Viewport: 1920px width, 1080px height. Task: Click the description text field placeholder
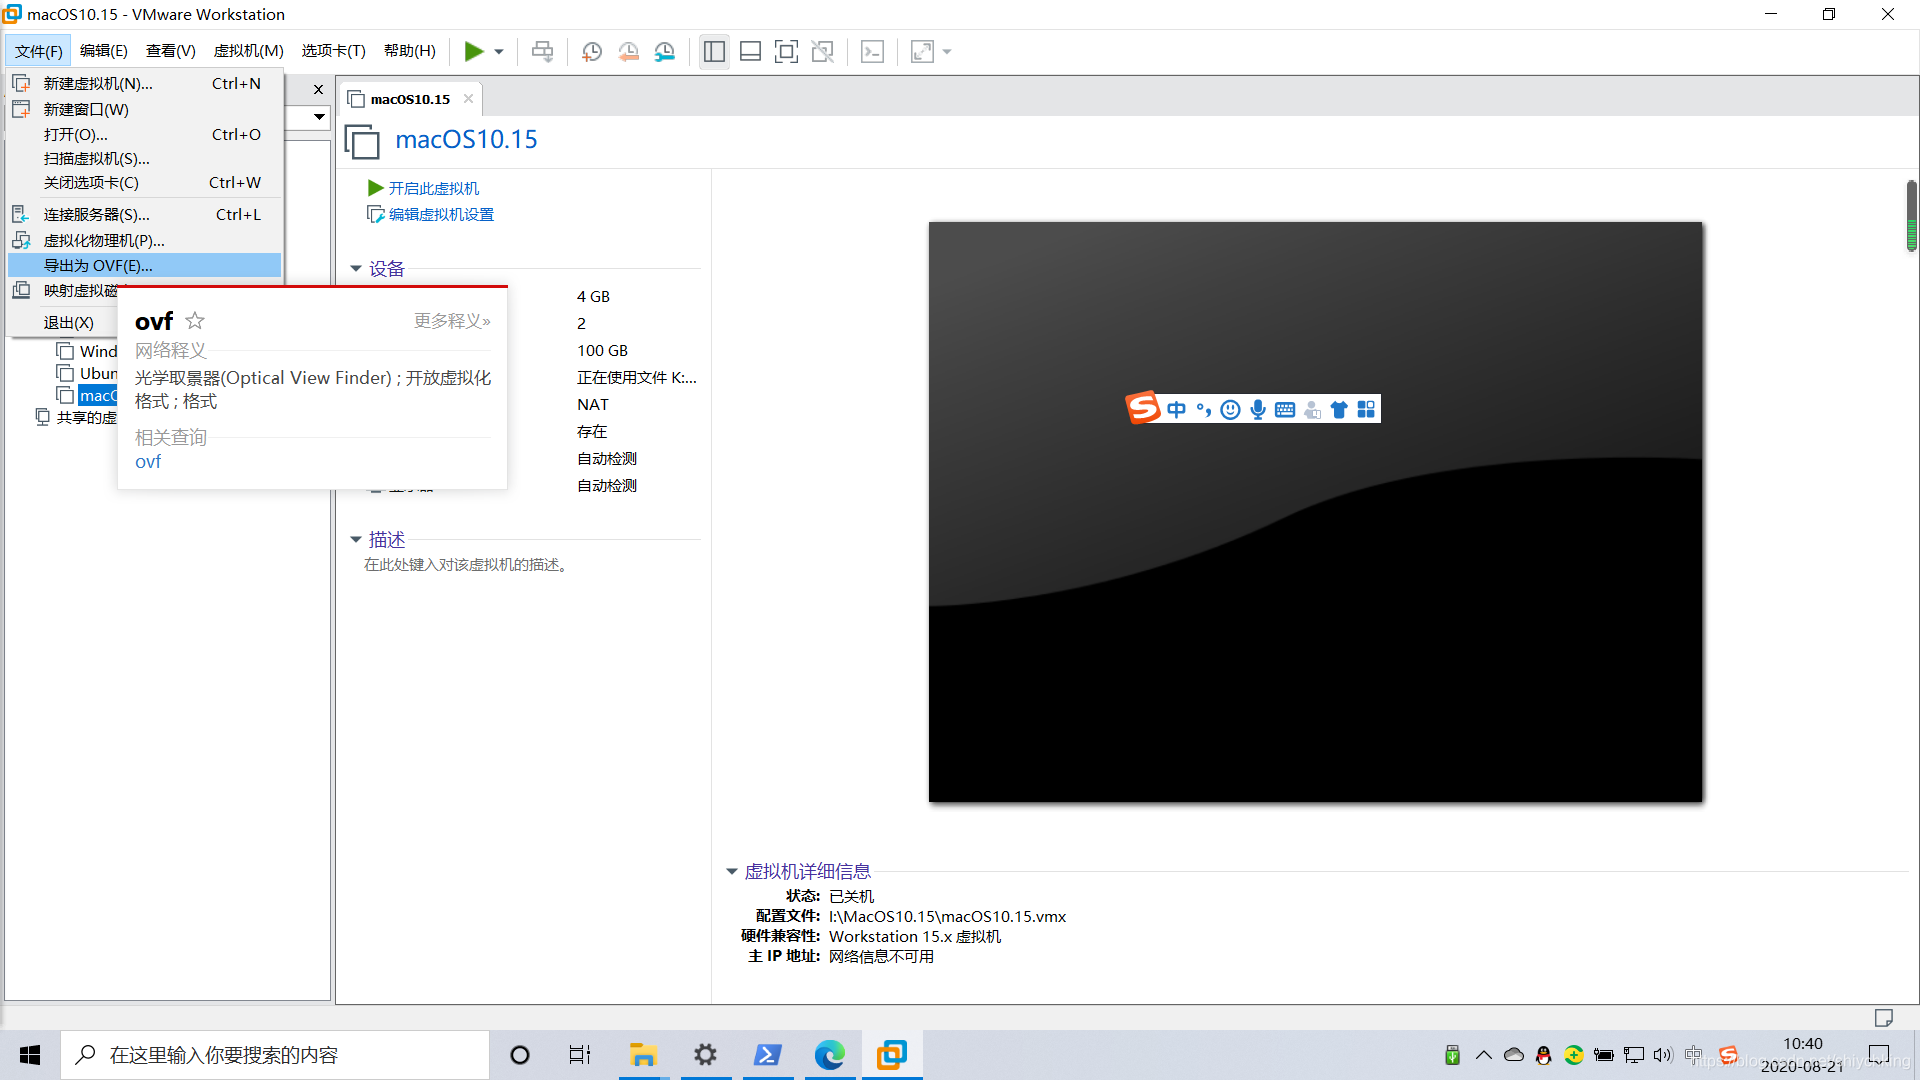coord(467,565)
